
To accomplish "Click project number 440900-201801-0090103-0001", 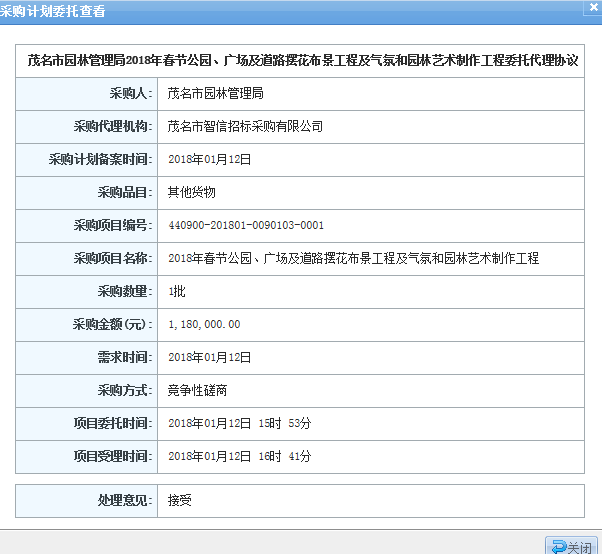I will [246, 225].
